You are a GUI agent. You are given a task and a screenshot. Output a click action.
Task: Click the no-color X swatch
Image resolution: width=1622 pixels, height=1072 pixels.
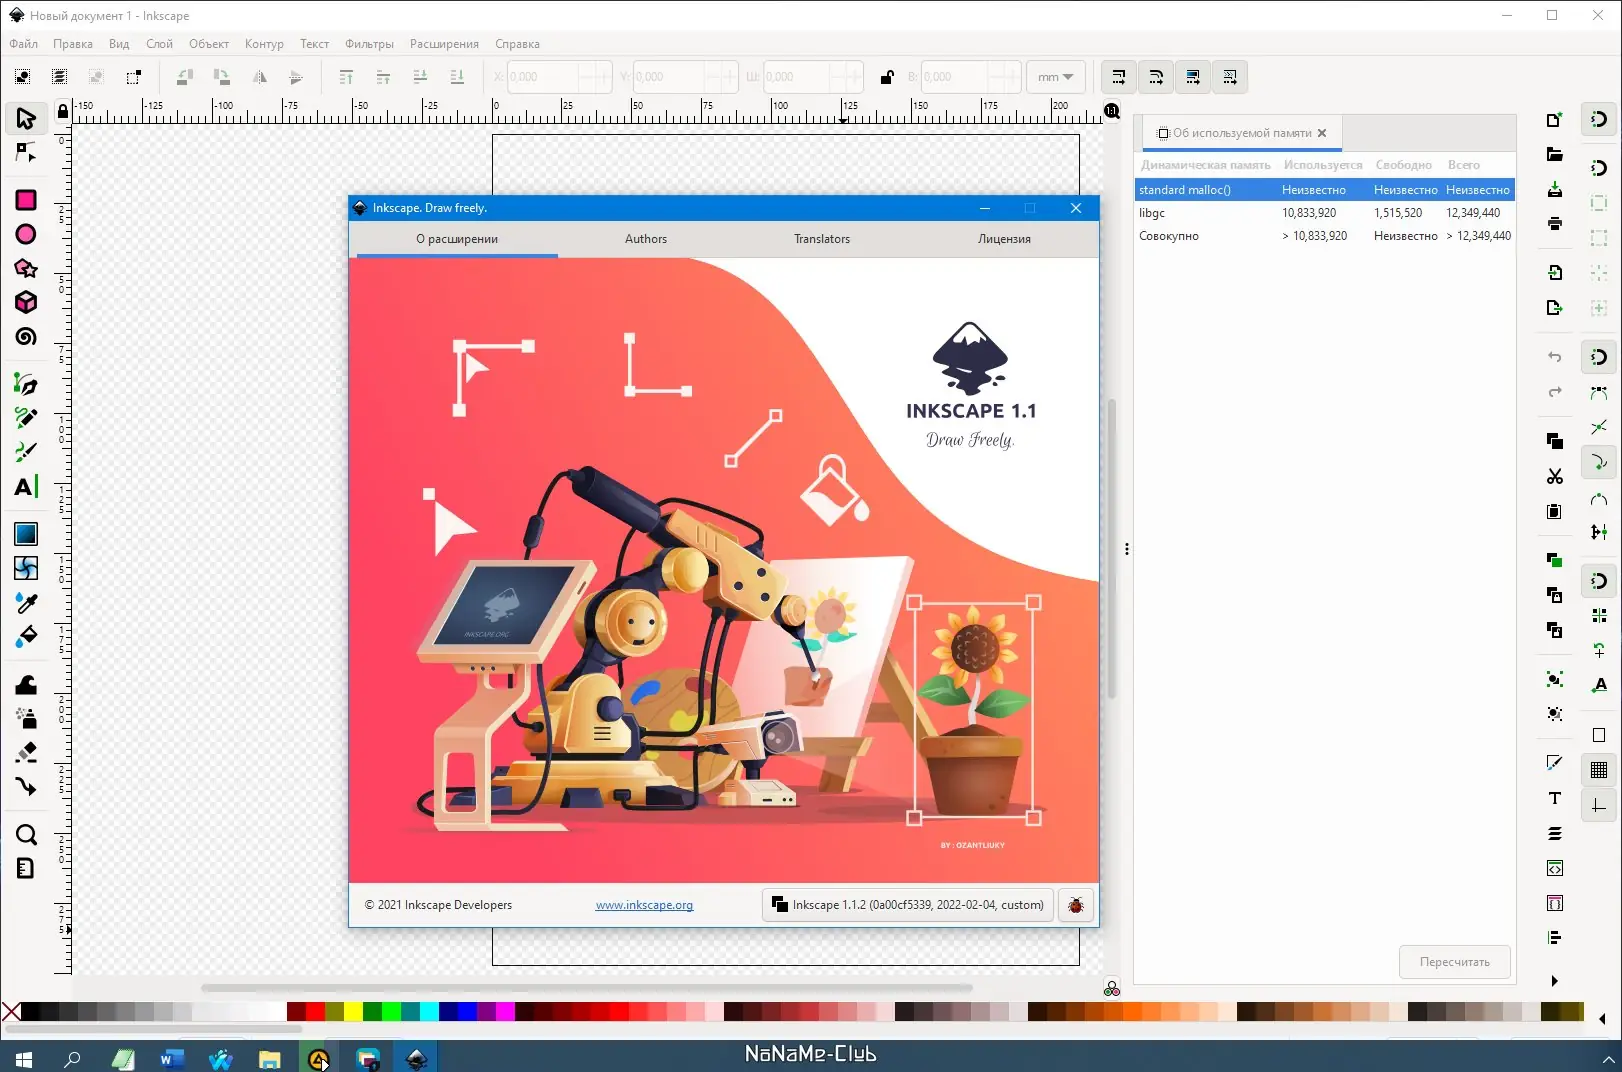click(x=11, y=1012)
